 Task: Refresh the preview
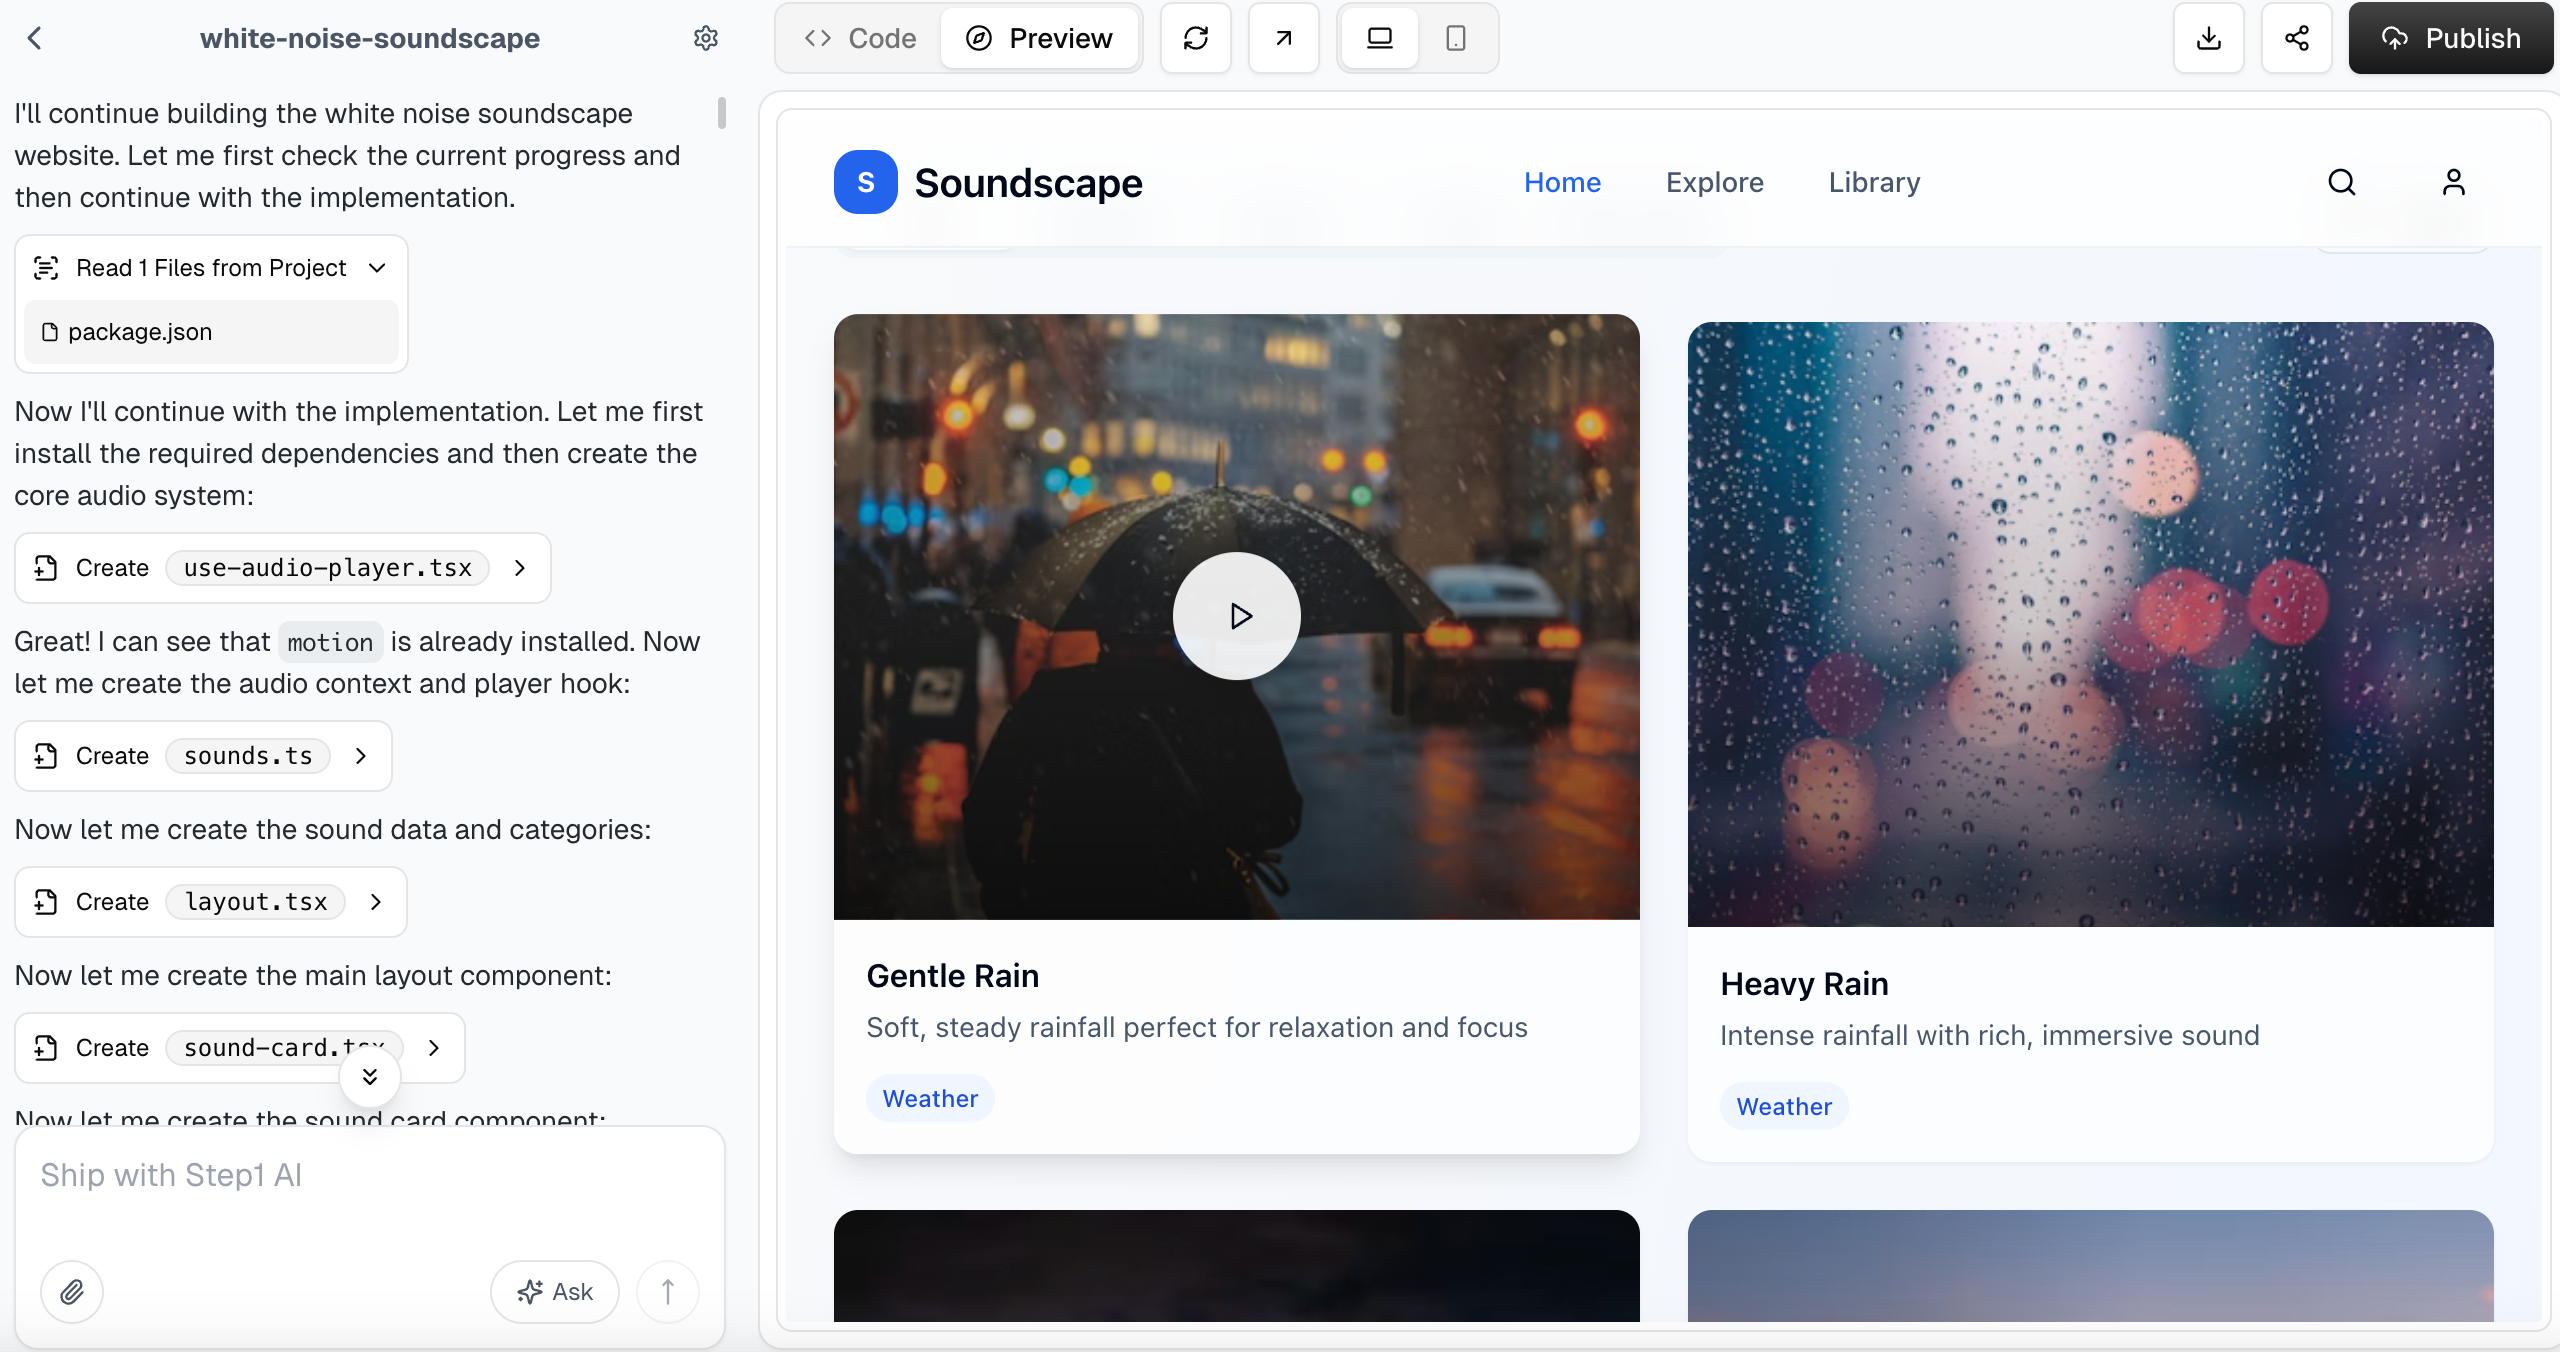click(x=1195, y=38)
